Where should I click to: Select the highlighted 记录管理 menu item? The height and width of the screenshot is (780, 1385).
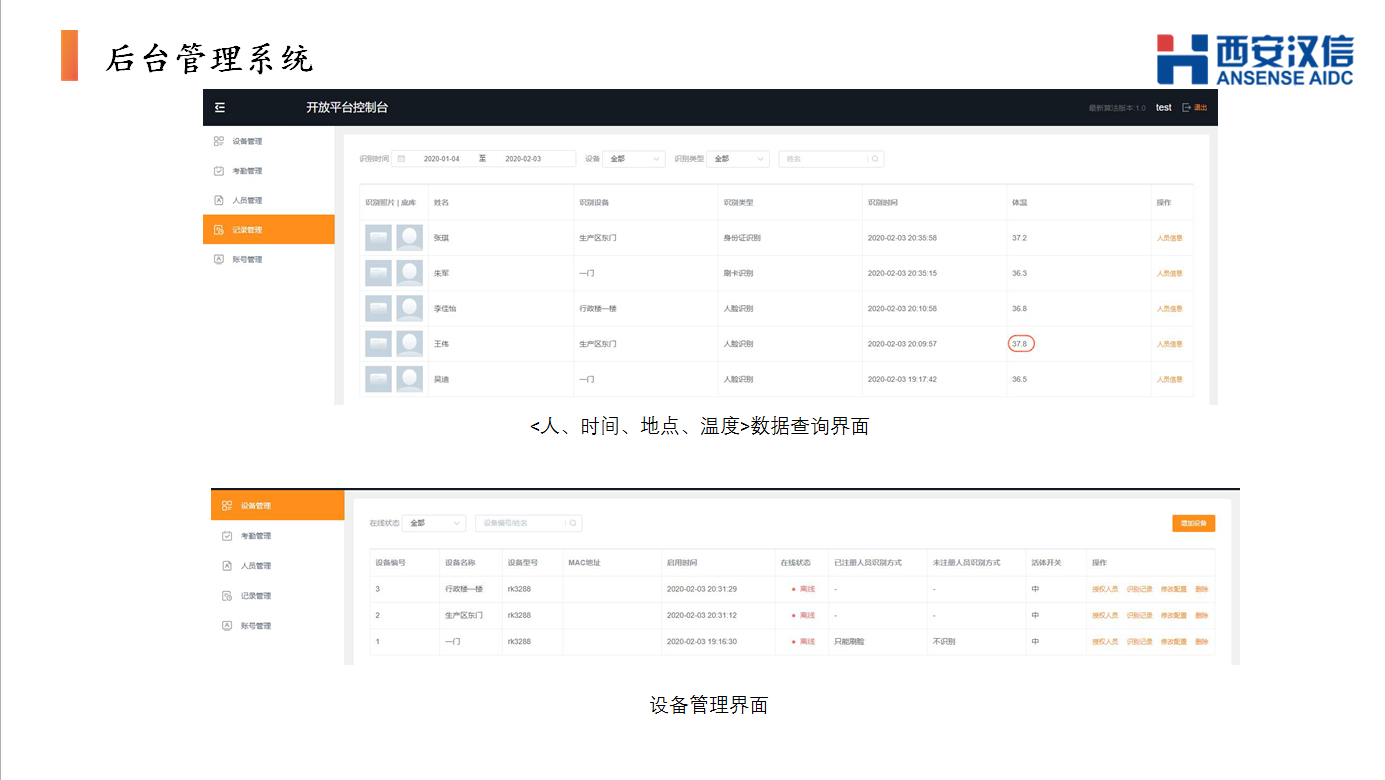268,230
